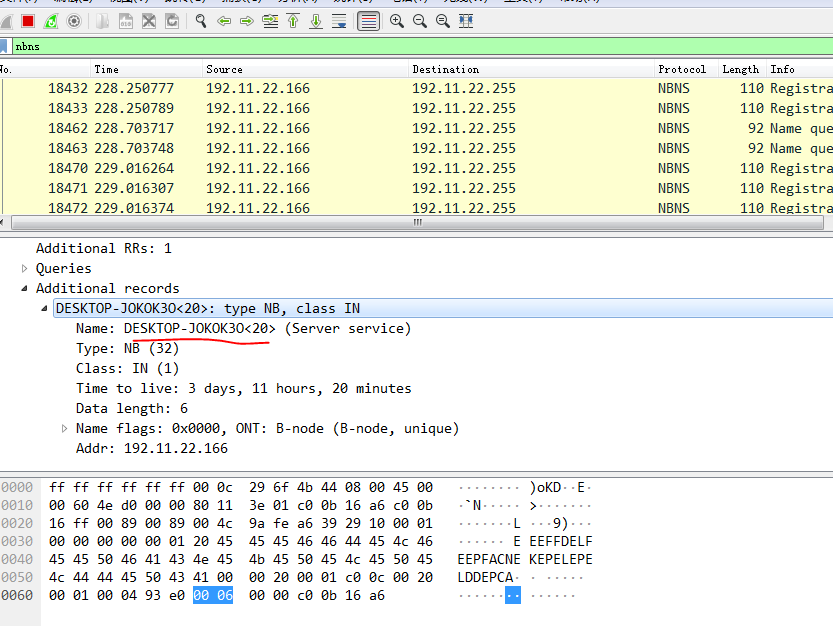
Task: Collapse the DESKTOP-JOKOK3O type NB record
Action: 45,308
